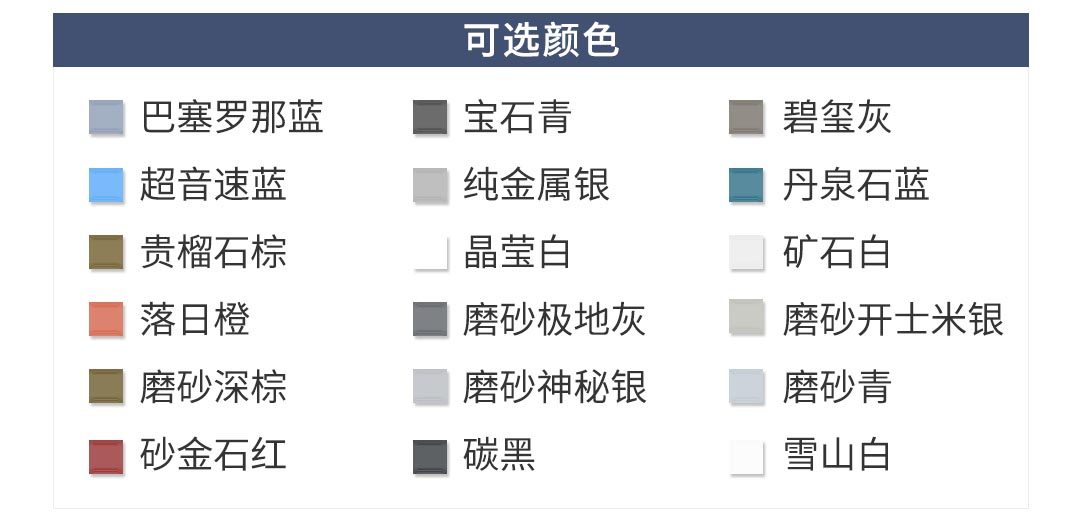Choose the 贵榴石棕 brown swatch
The width and height of the screenshot is (1080, 528).
click(106, 253)
